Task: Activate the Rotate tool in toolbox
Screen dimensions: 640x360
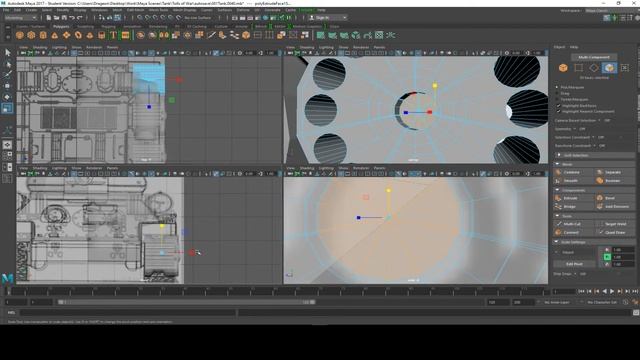Action: (8, 97)
